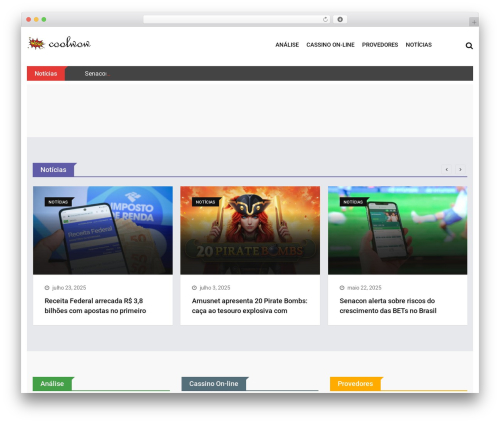Click the Senacon ticker headline
This screenshot has width=500, height=423.
pyautogui.click(x=97, y=73)
